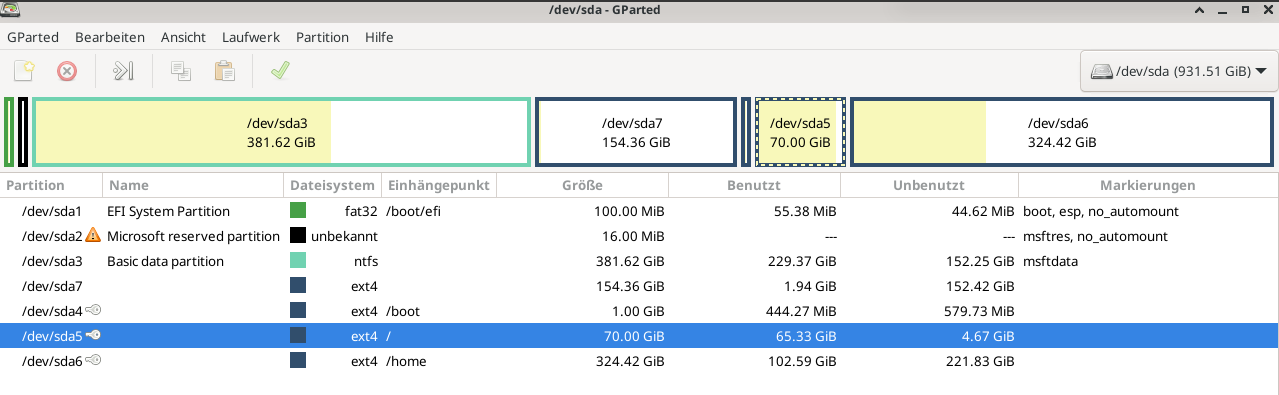Open the Bearbeiten menu
The height and width of the screenshot is (395, 1279).
click(x=109, y=37)
